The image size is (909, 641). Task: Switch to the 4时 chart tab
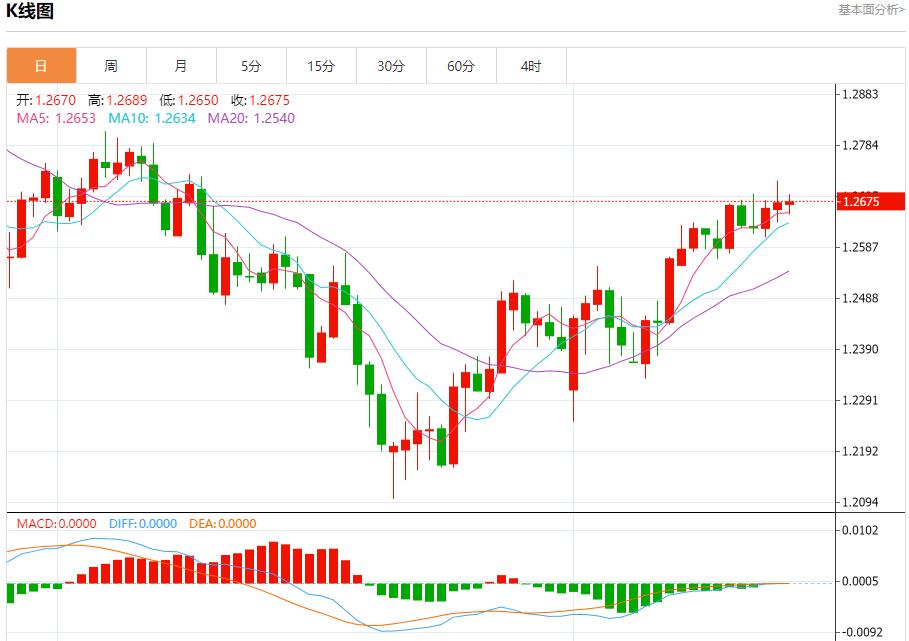click(531, 66)
